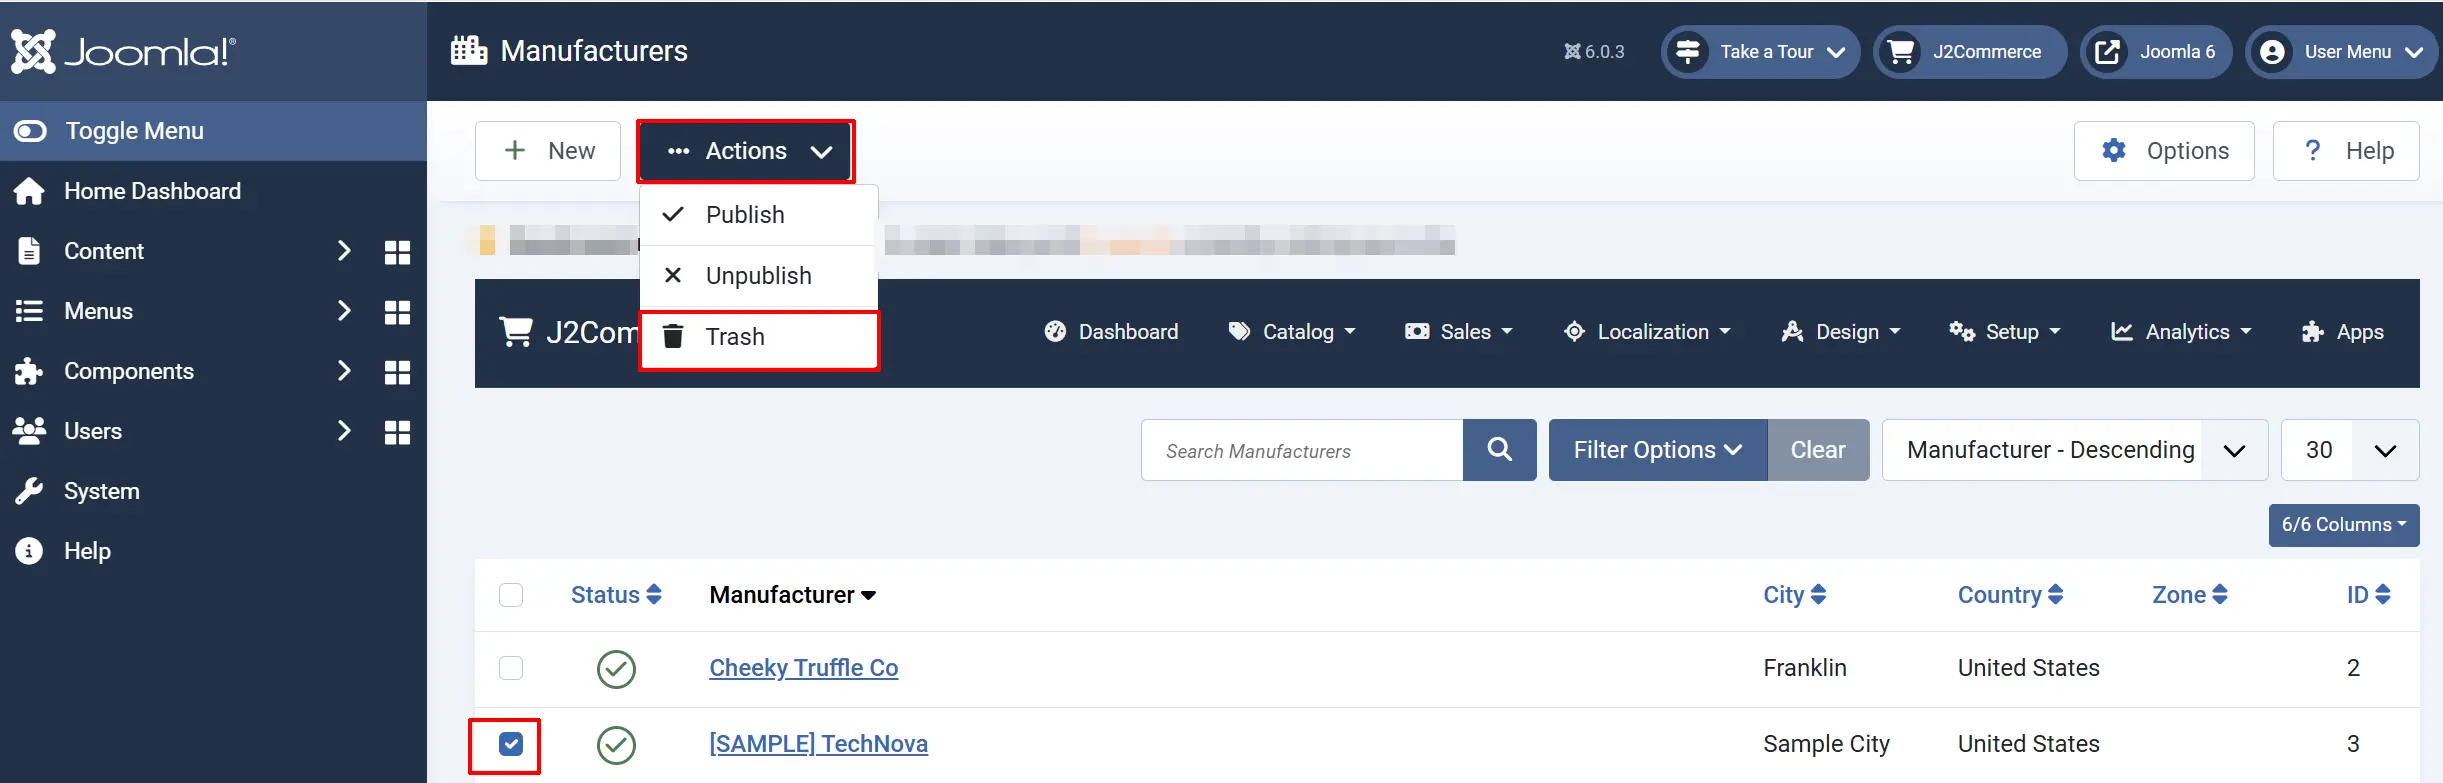Open the Design menu in J2Commerce bar
Viewport: 2443px width, 783px height.
pos(1841,332)
